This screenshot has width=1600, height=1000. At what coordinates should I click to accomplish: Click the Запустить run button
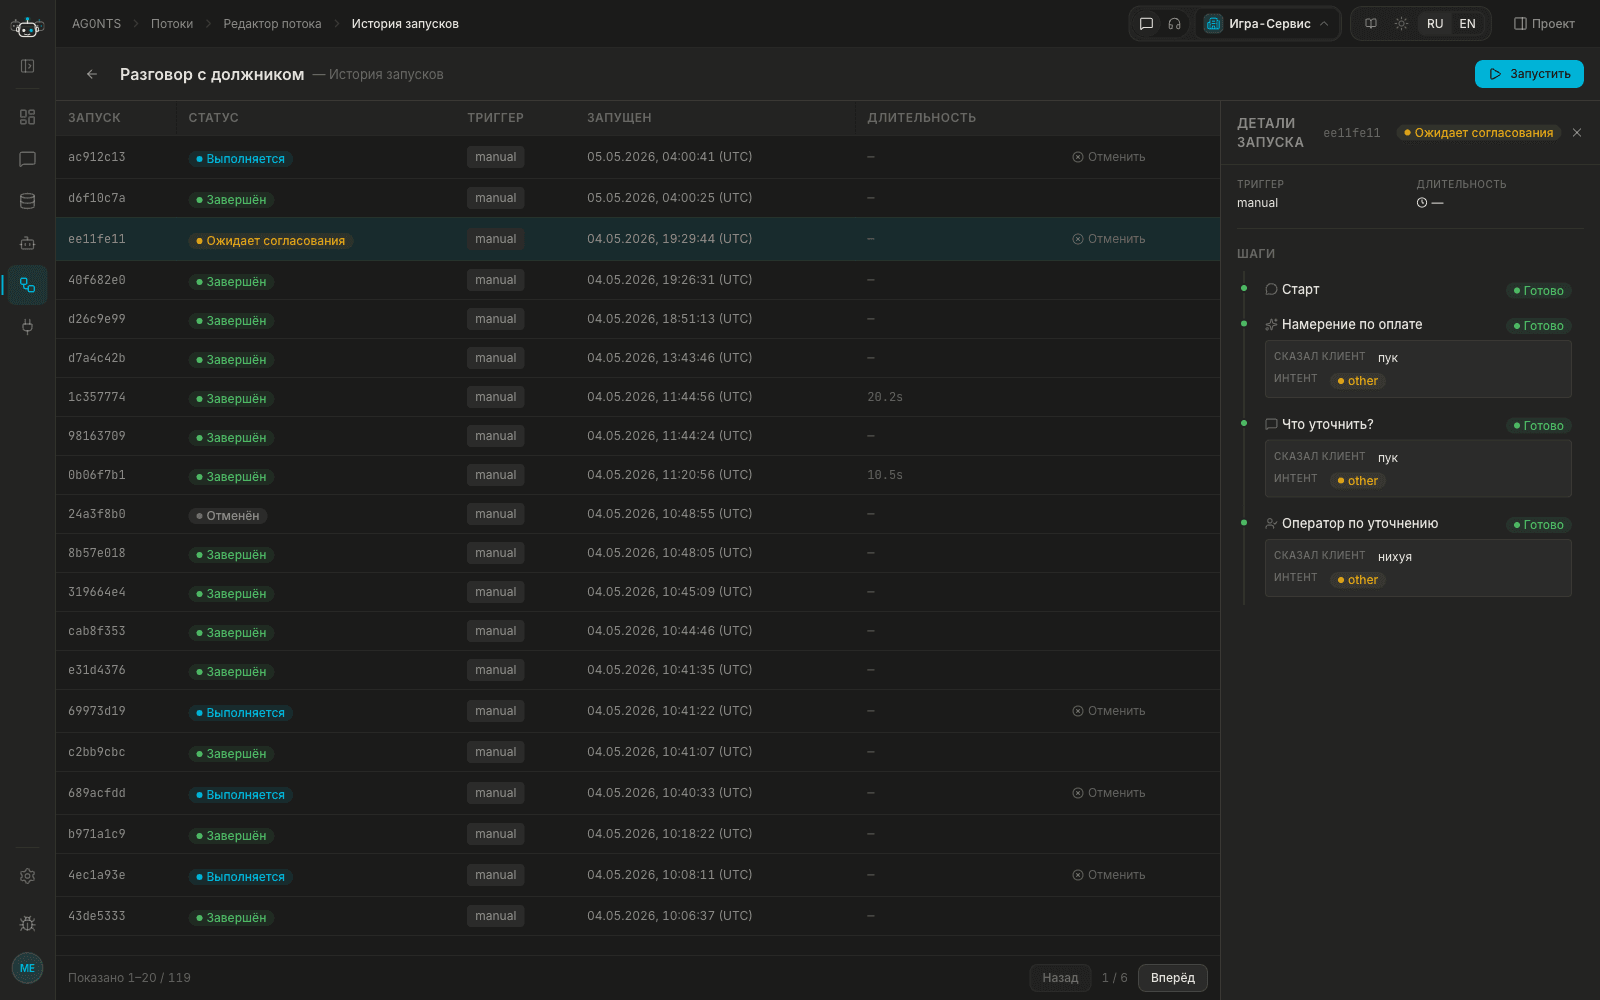coord(1529,74)
